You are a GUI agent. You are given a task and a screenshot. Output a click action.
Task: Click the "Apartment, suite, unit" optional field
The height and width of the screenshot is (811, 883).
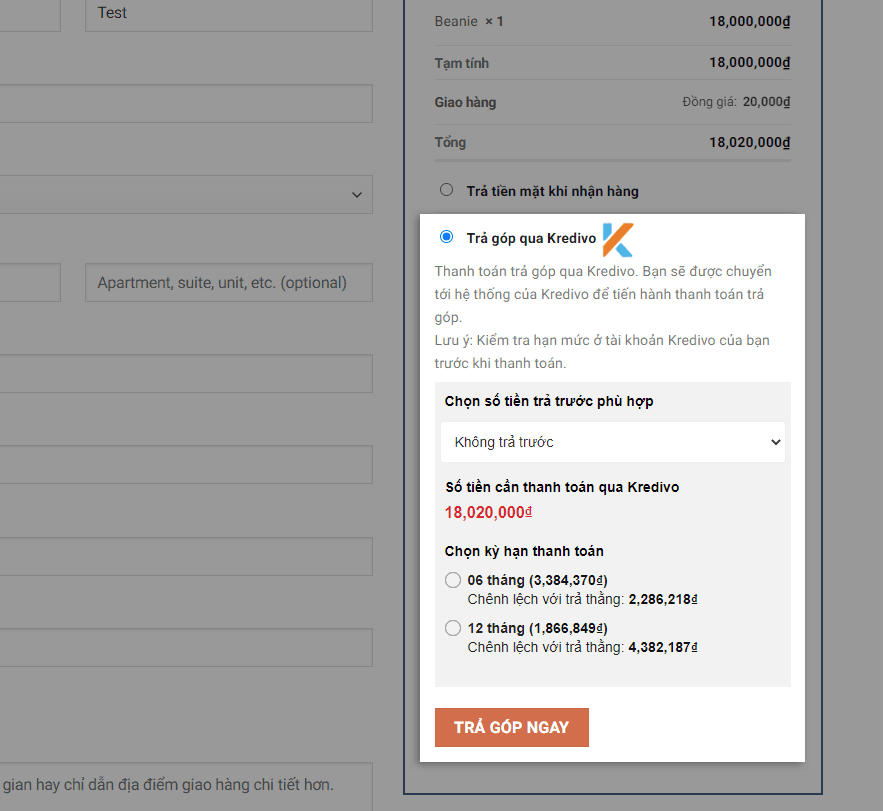[x=228, y=282]
